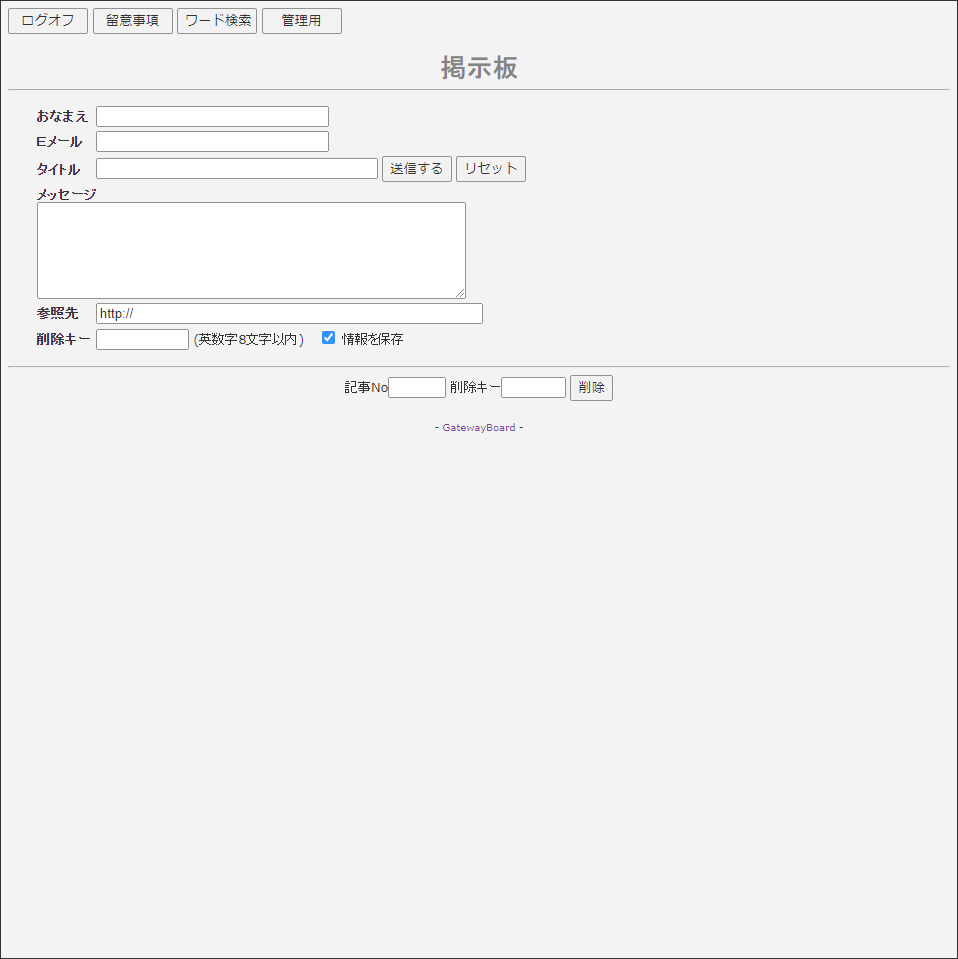The height and width of the screenshot is (959, 958).
Task: Click the 記事No input box
Action: click(417, 388)
